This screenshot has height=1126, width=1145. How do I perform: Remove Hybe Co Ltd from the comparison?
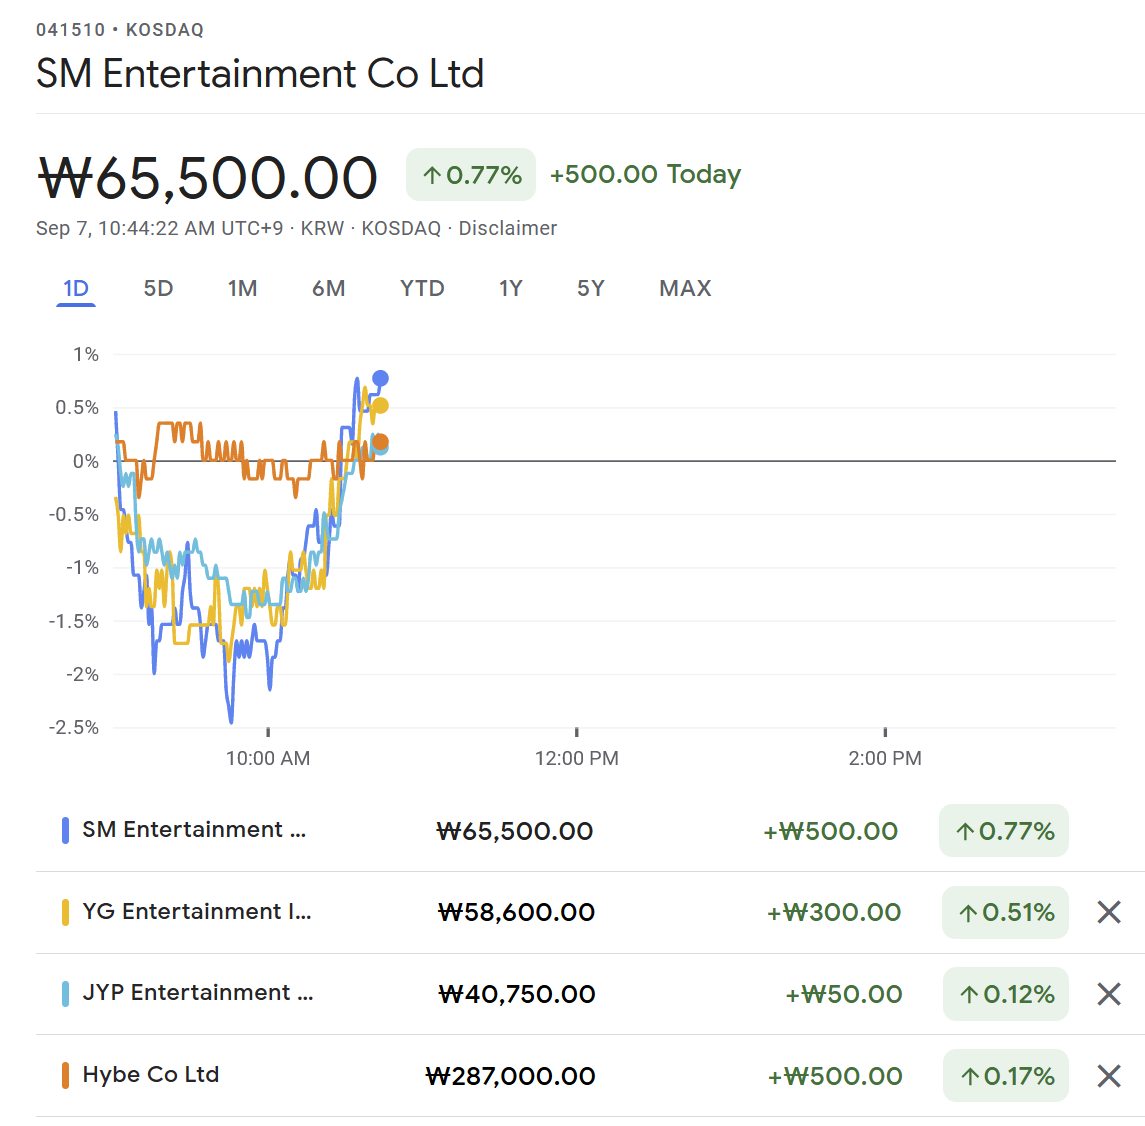click(x=1108, y=1076)
